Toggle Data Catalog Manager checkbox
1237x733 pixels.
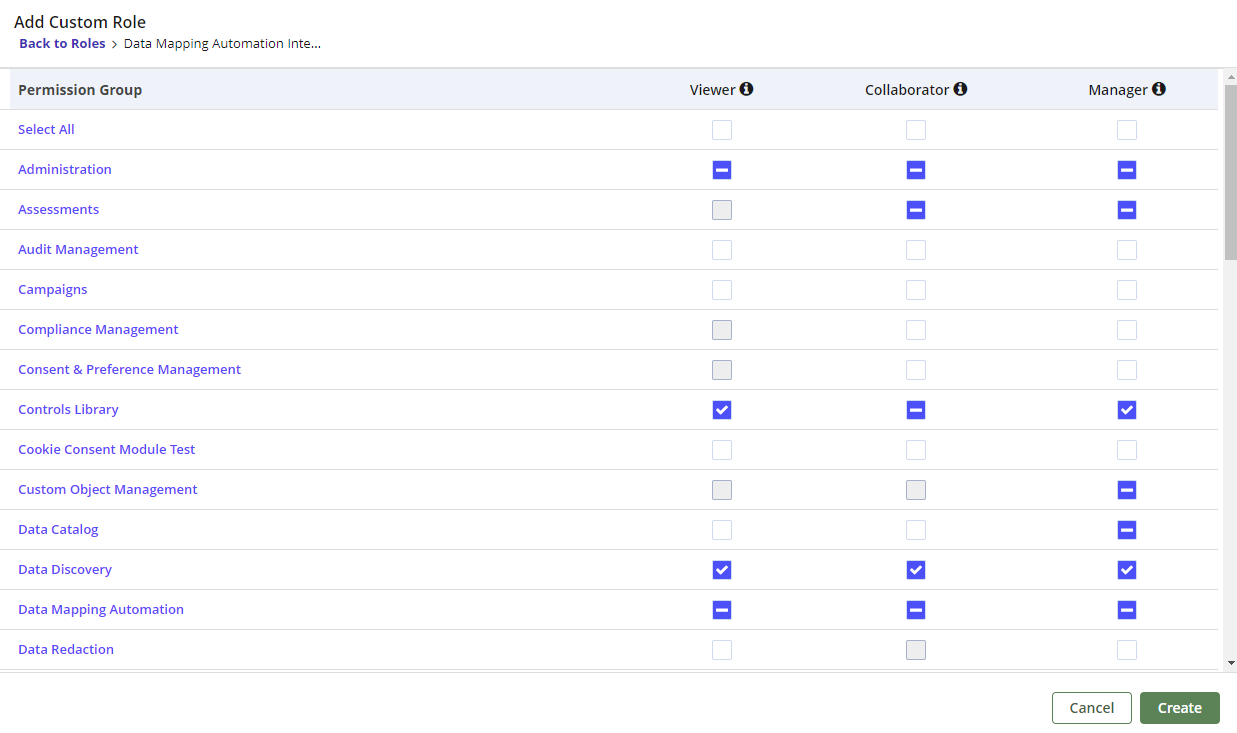pos(1127,530)
